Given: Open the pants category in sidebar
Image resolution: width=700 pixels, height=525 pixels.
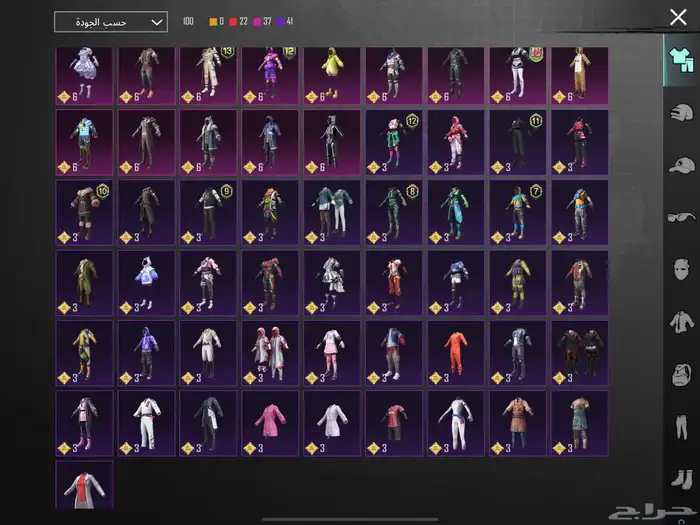Looking at the screenshot, I should pyautogui.click(x=681, y=427).
